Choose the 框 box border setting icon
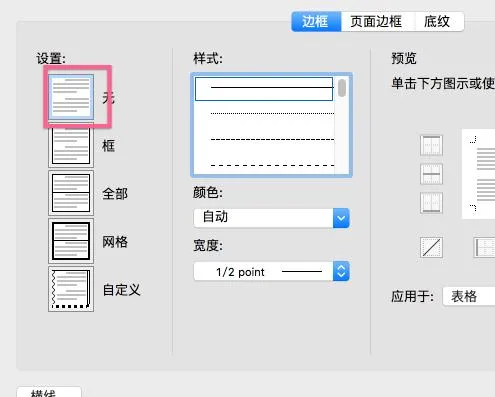The image size is (495, 397). coord(71,145)
